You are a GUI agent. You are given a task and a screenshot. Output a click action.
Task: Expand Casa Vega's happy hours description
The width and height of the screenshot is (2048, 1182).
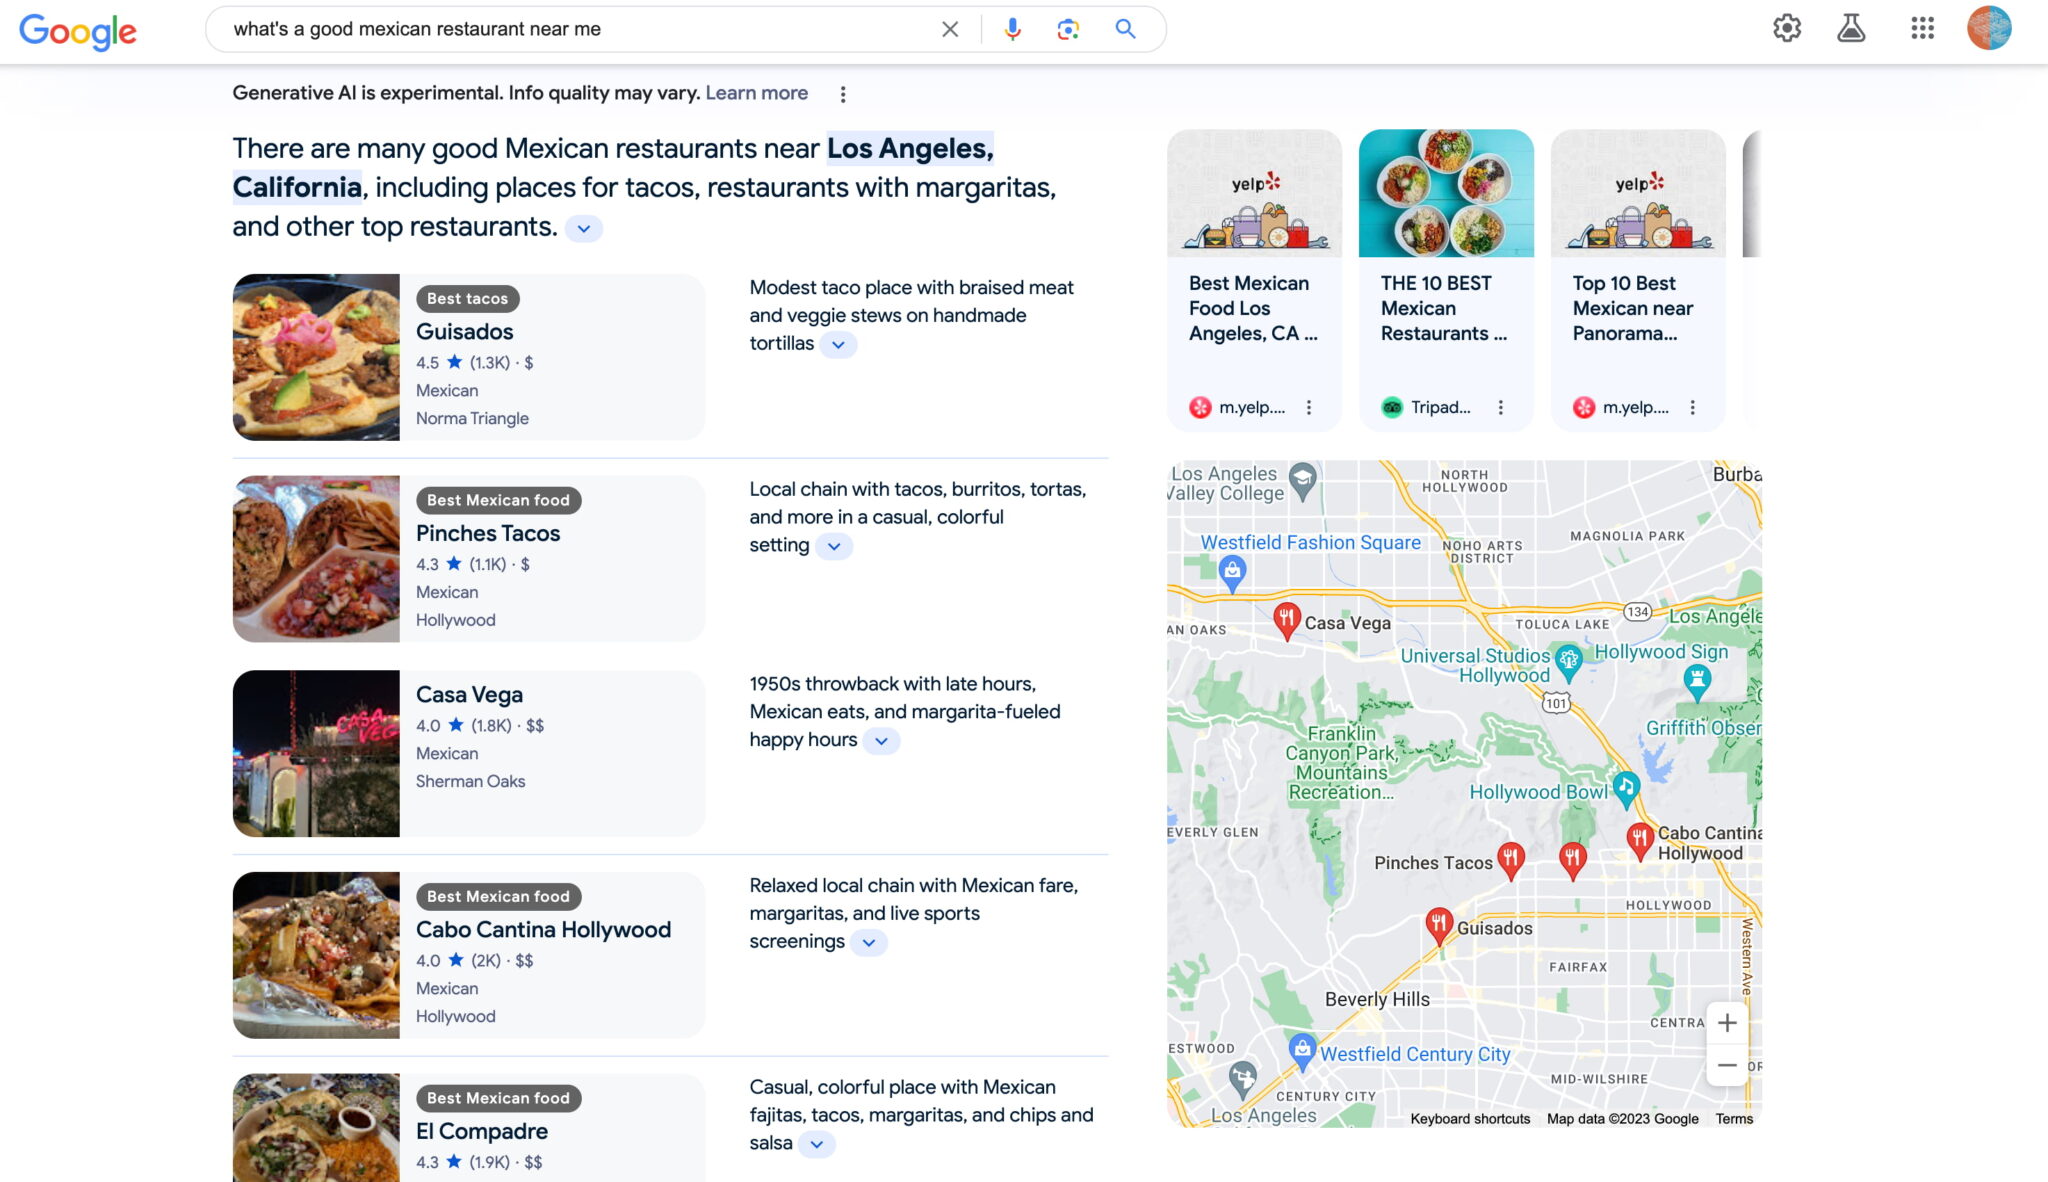(x=881, y=741)
